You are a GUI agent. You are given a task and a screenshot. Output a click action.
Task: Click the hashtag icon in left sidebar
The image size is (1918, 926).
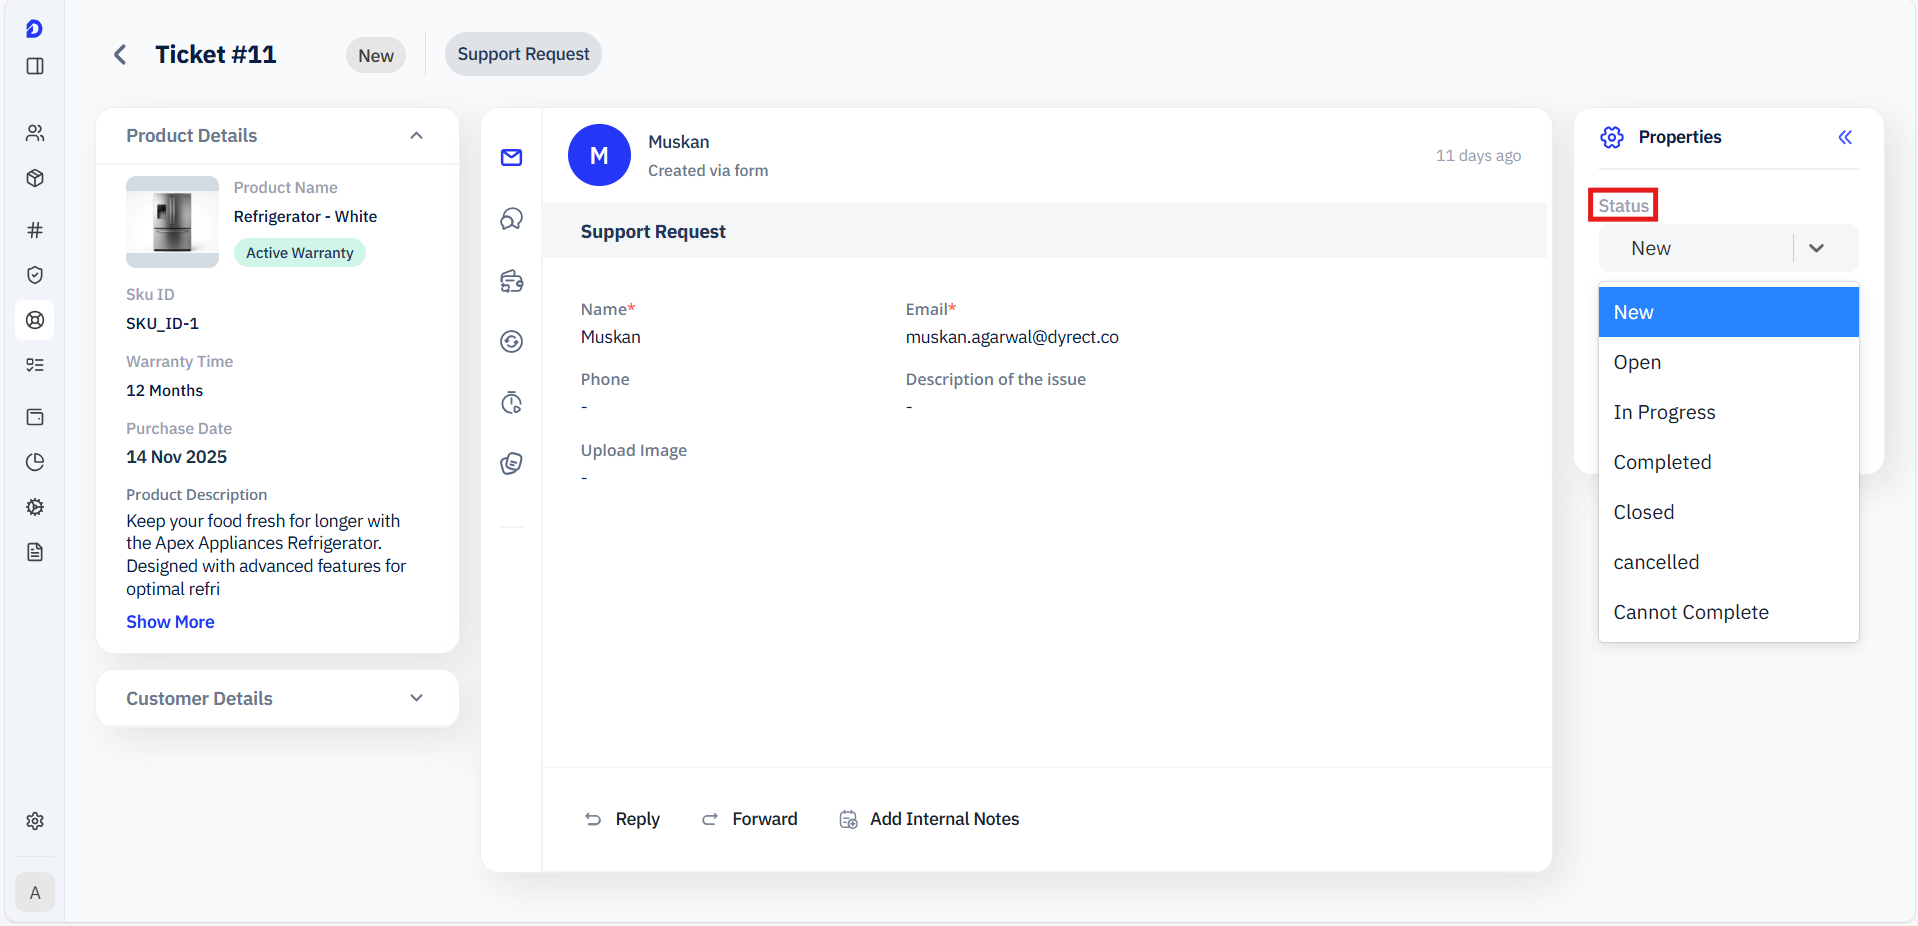click(x=35, y=230)
